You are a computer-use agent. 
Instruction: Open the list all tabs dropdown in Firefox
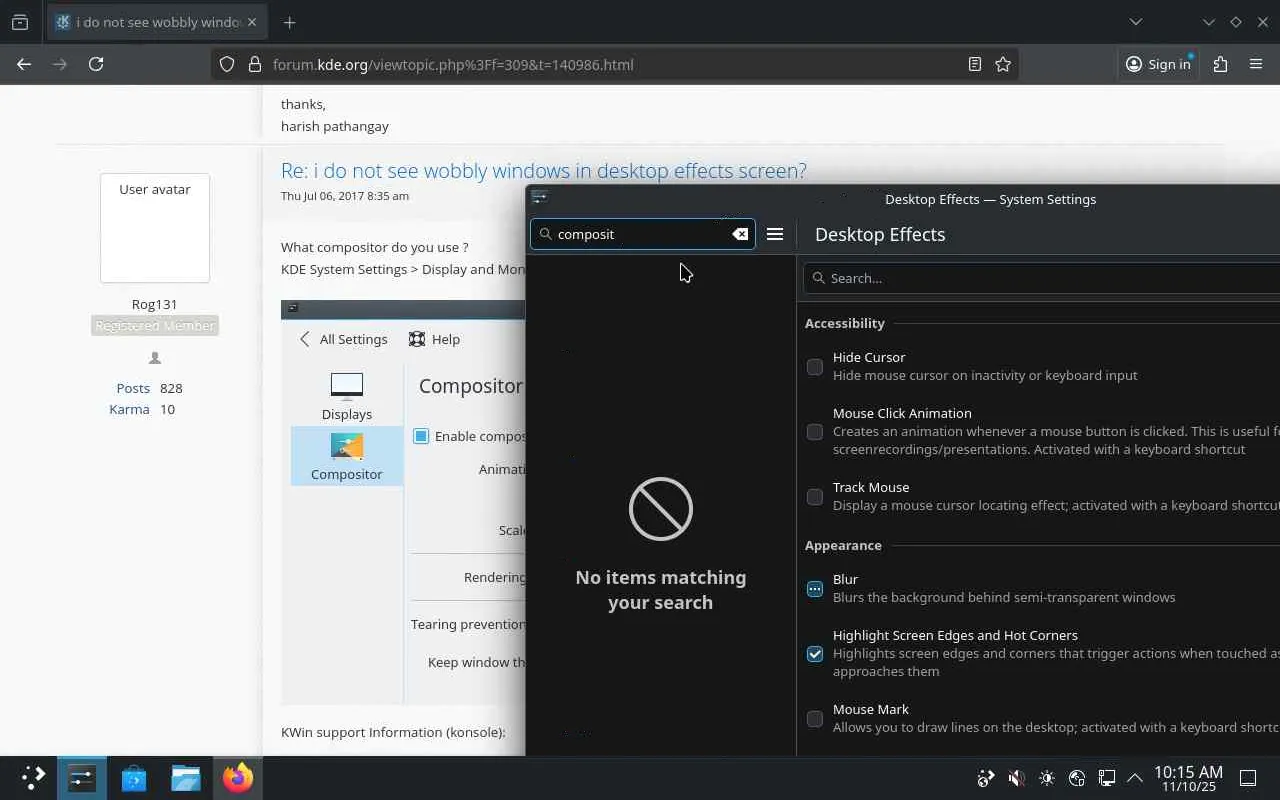pyautogui.click(x=1136, y=22)
